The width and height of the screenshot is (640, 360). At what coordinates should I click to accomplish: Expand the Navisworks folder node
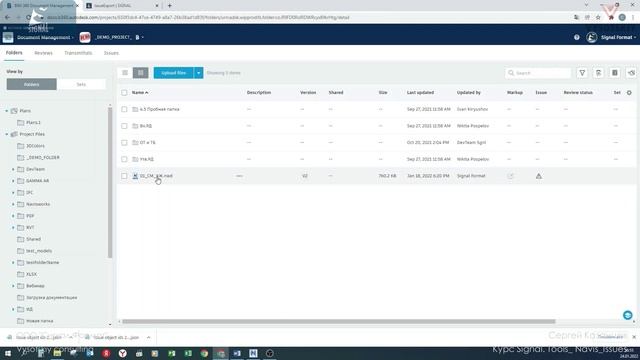13,204
